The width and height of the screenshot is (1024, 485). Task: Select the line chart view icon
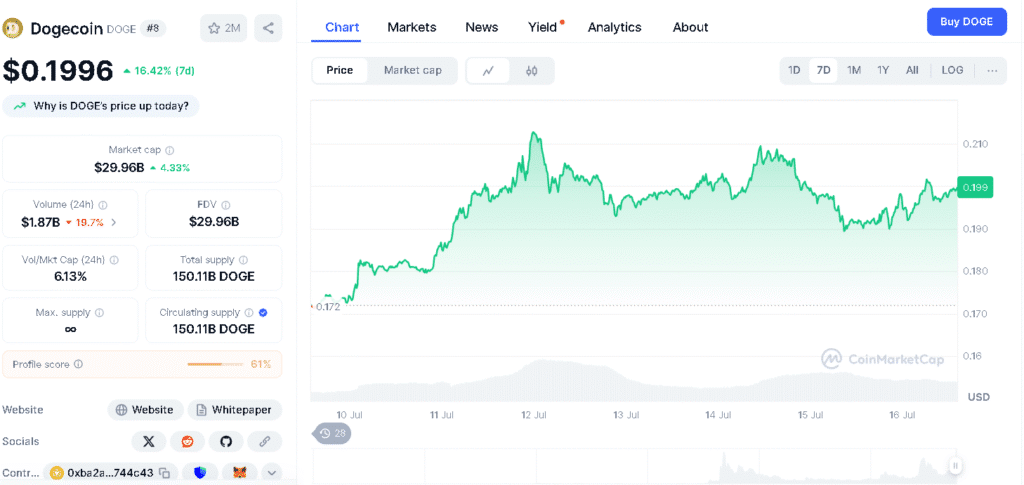(x=488, y=70)
